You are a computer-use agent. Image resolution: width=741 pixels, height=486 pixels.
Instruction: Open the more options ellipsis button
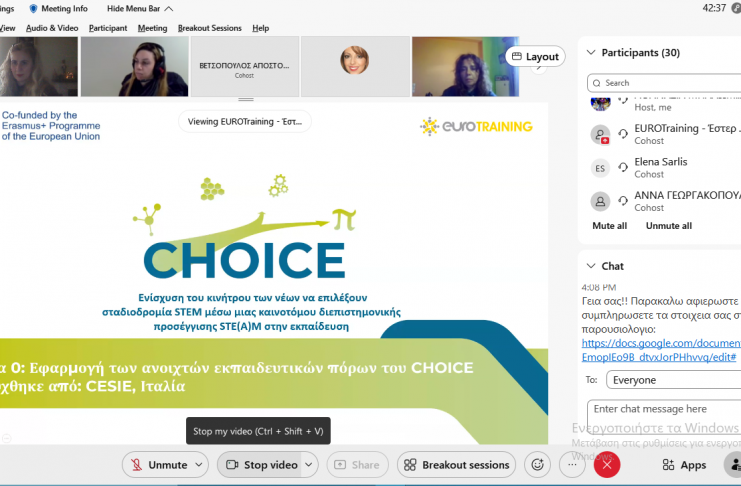[x=572, y=465]
